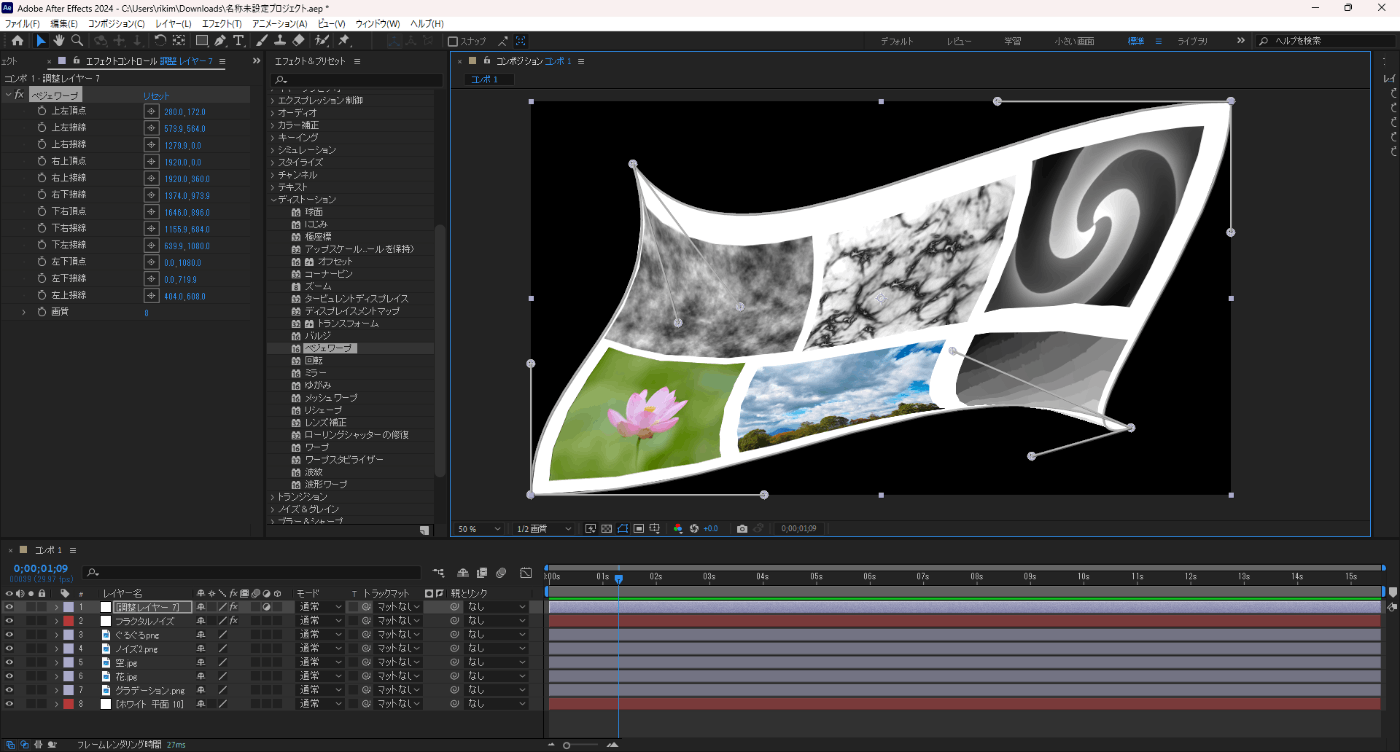Open grid and guide options icon

pyautogui.click(x=654, y=528)
